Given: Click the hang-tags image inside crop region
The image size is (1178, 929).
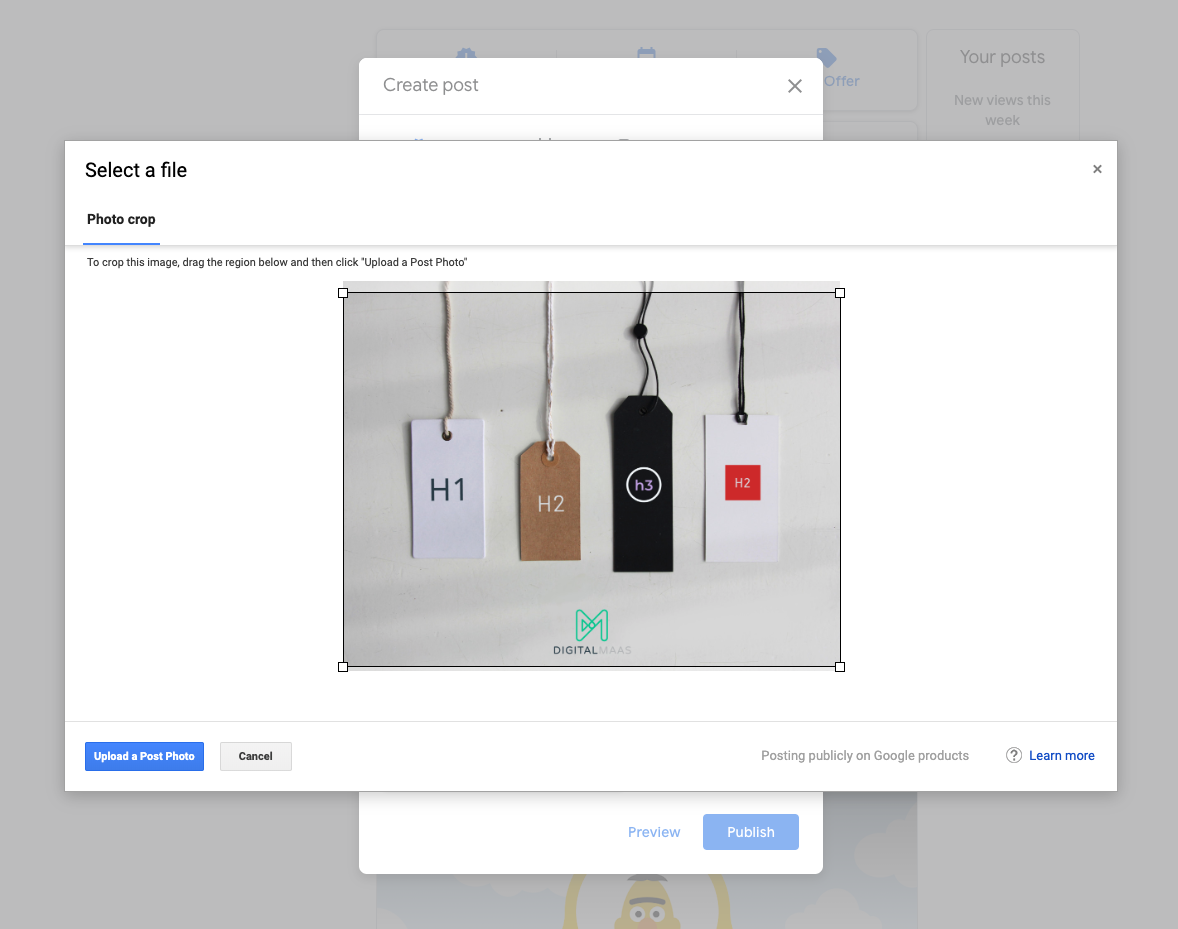Looking at the screenshot, I should tap(591, 480).
